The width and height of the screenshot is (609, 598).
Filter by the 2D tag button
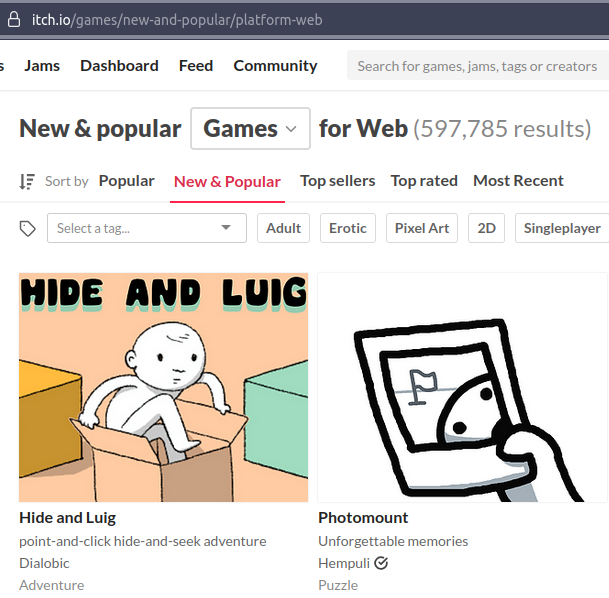[x=486, y=228]
